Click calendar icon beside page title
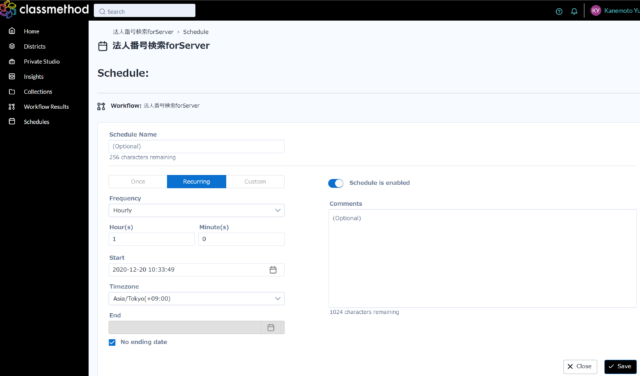The image size is (640, 376). tap(103, 46)
